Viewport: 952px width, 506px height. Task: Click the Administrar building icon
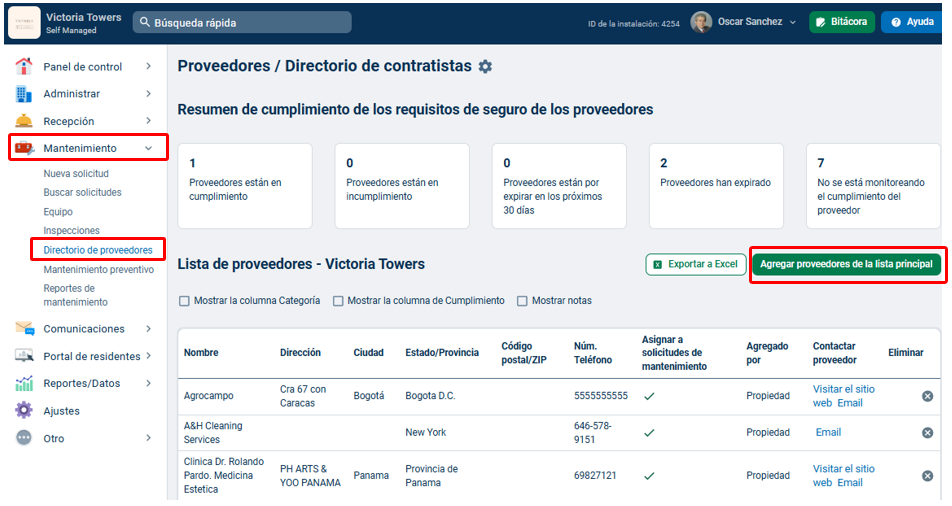point(24,94)
